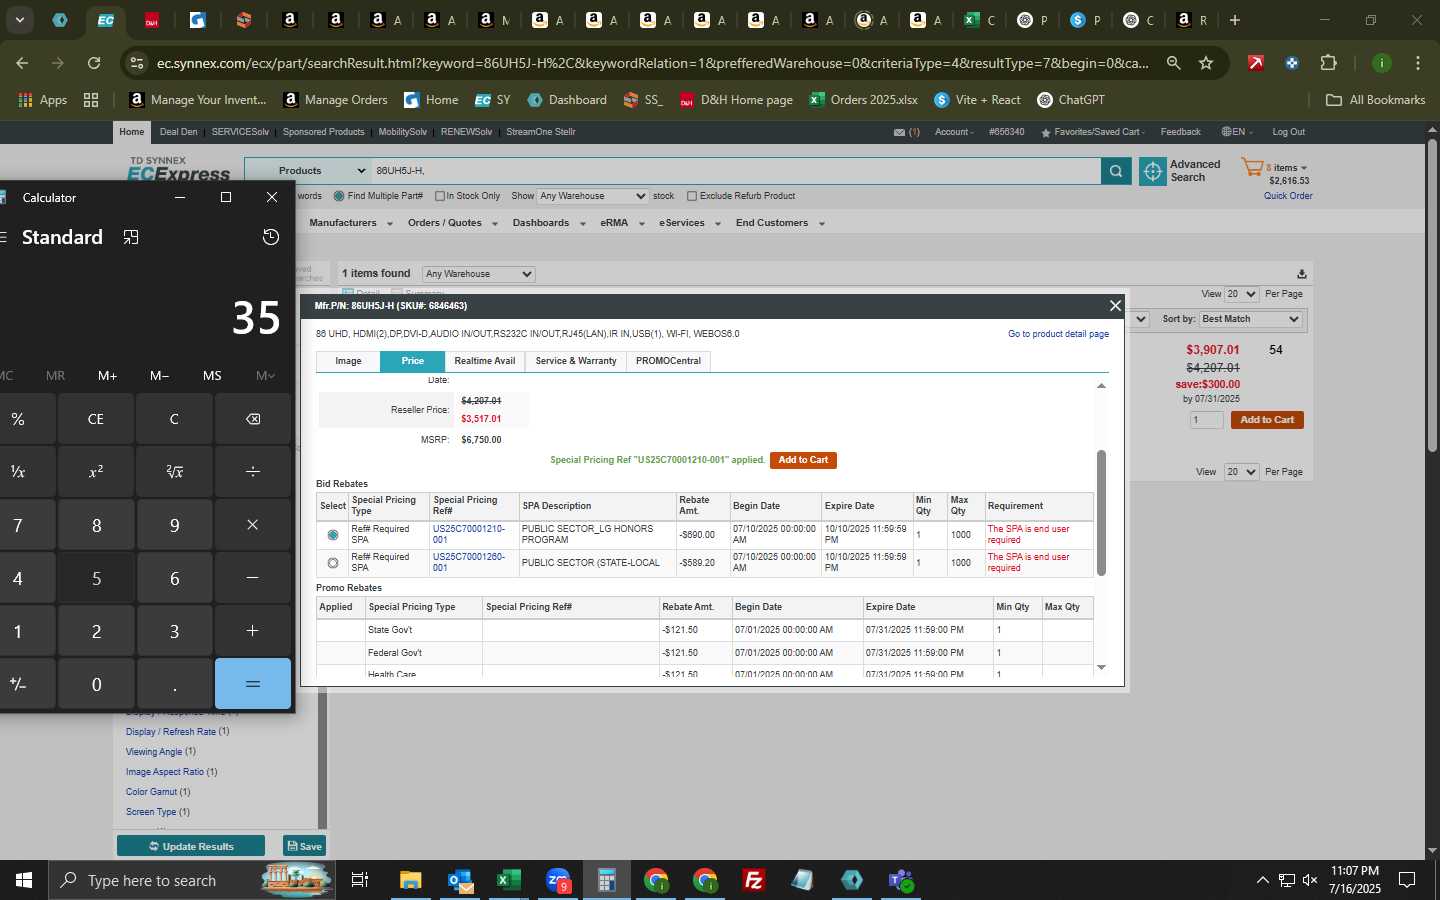Click the keyword search input field
The width and height of the screenshot is (1440, 900).
736,171
